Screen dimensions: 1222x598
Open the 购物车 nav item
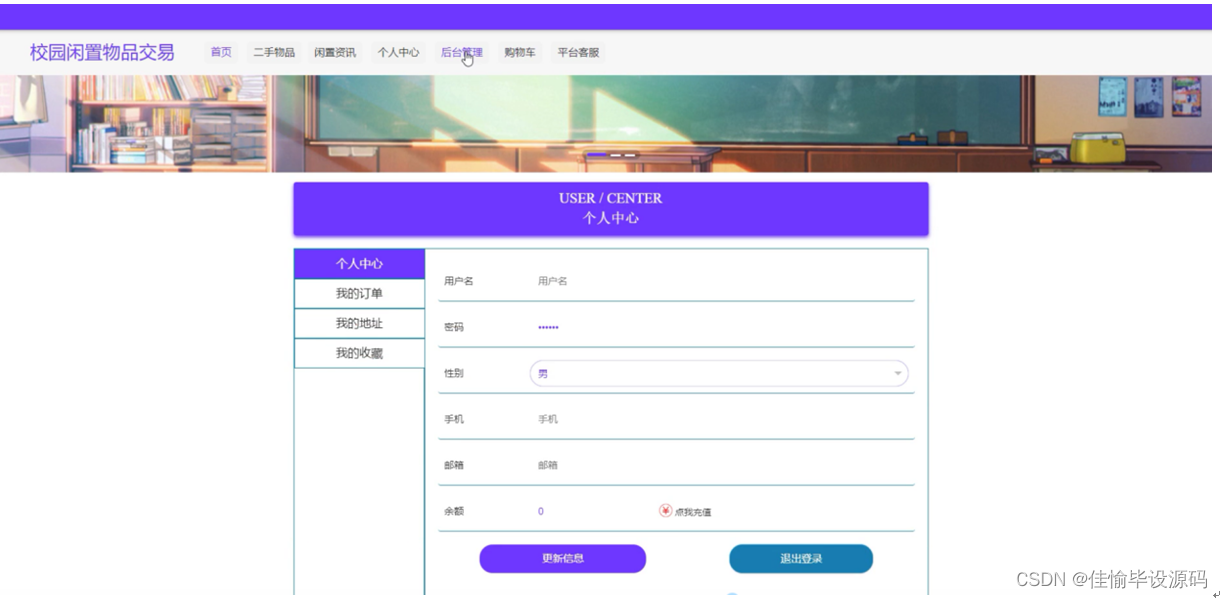pos(519,52)
